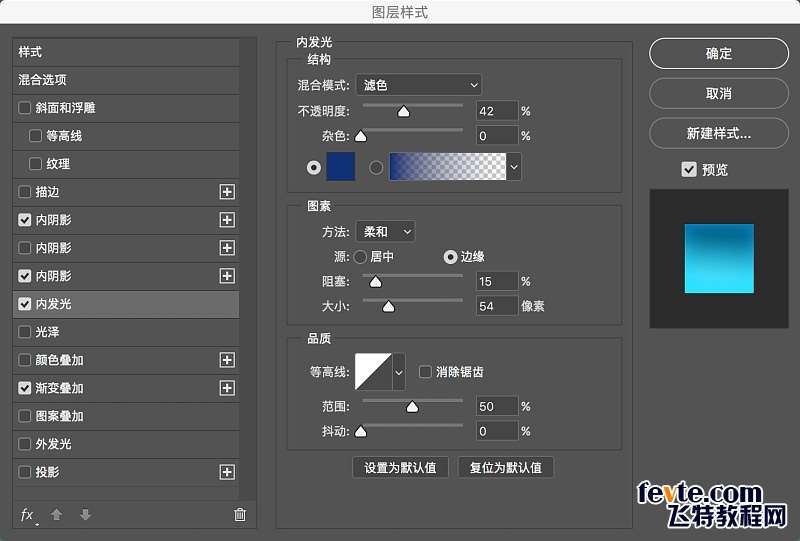The image size is (800, 541).
Task: Click the 等高线 contour curve thumbnail
Action: (x=373, y=372)
